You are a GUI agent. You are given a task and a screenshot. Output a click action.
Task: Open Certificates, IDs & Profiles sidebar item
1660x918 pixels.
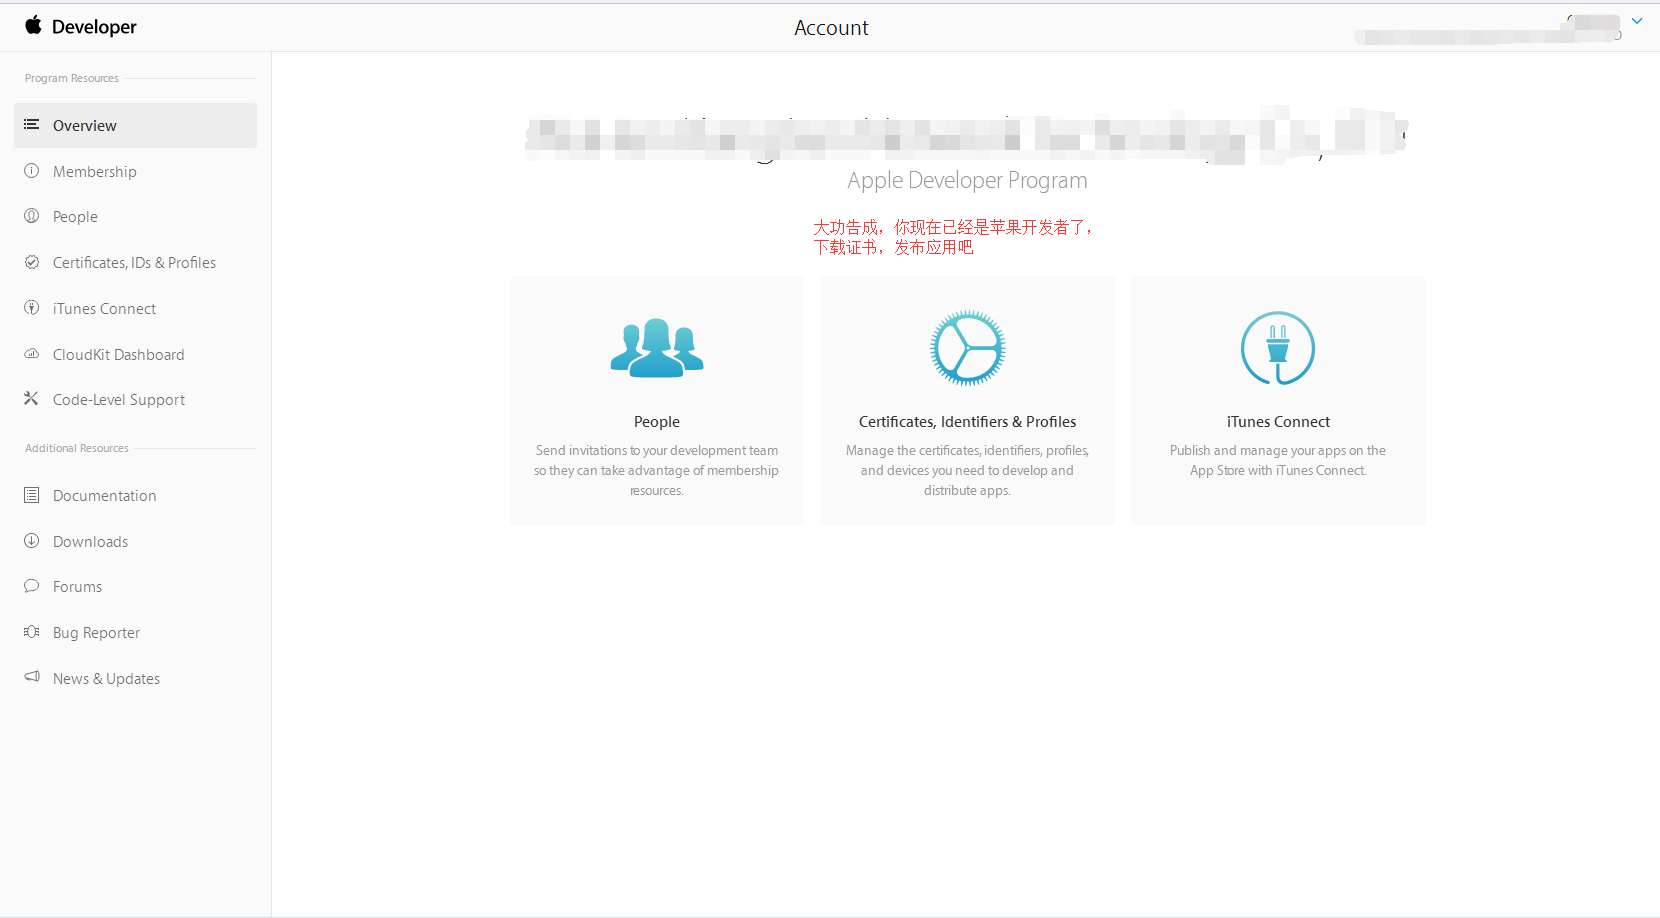pos(134,263)
